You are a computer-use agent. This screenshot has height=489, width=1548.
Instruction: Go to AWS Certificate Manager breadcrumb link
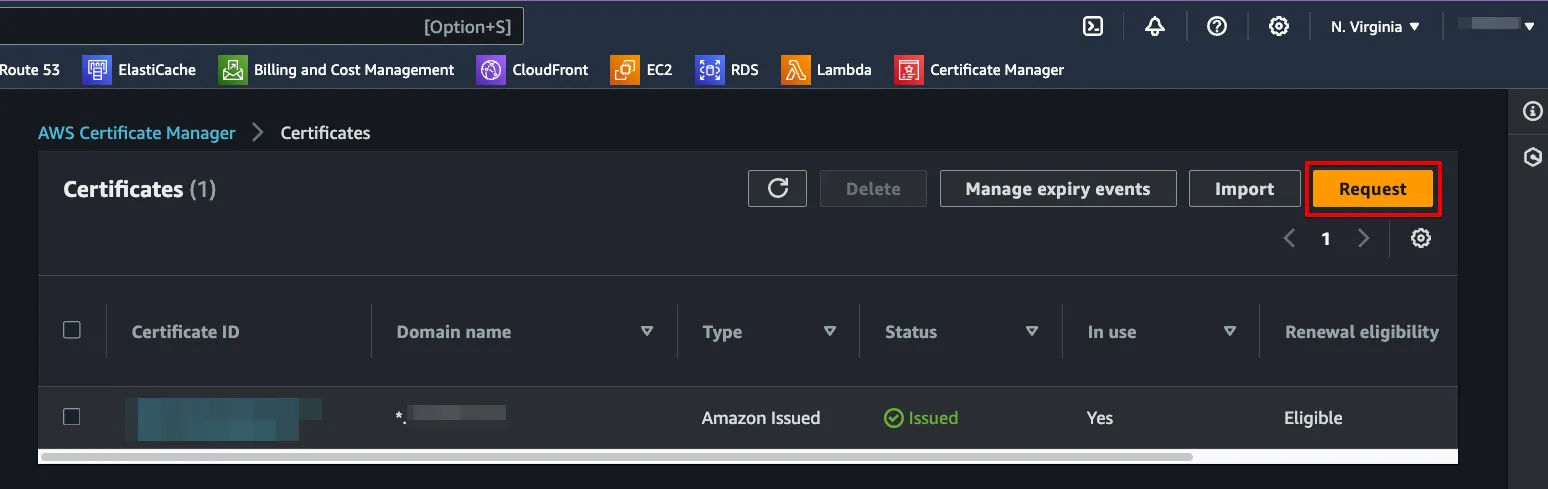point(137,133)
